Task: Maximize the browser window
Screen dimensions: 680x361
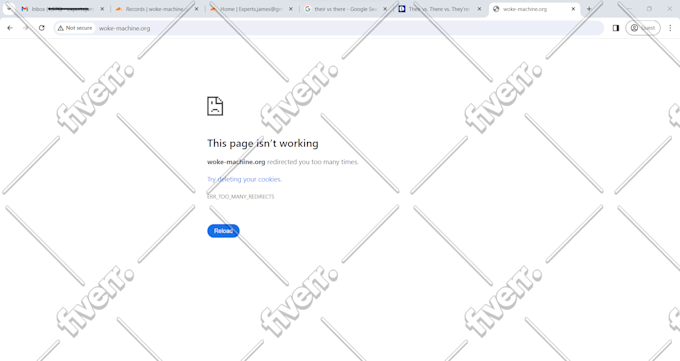Action: click(x=649, y=9)
